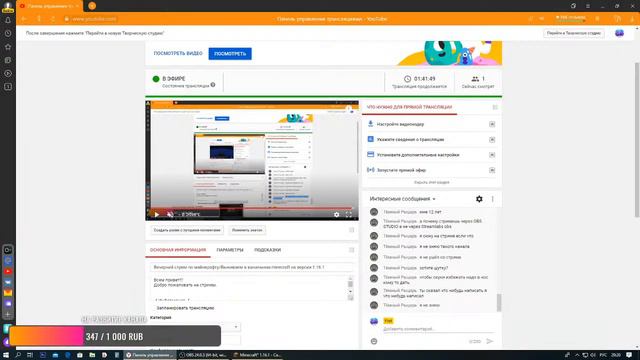Click the stream title input field
The image size is (640, 360).
(x=251, y=267)
